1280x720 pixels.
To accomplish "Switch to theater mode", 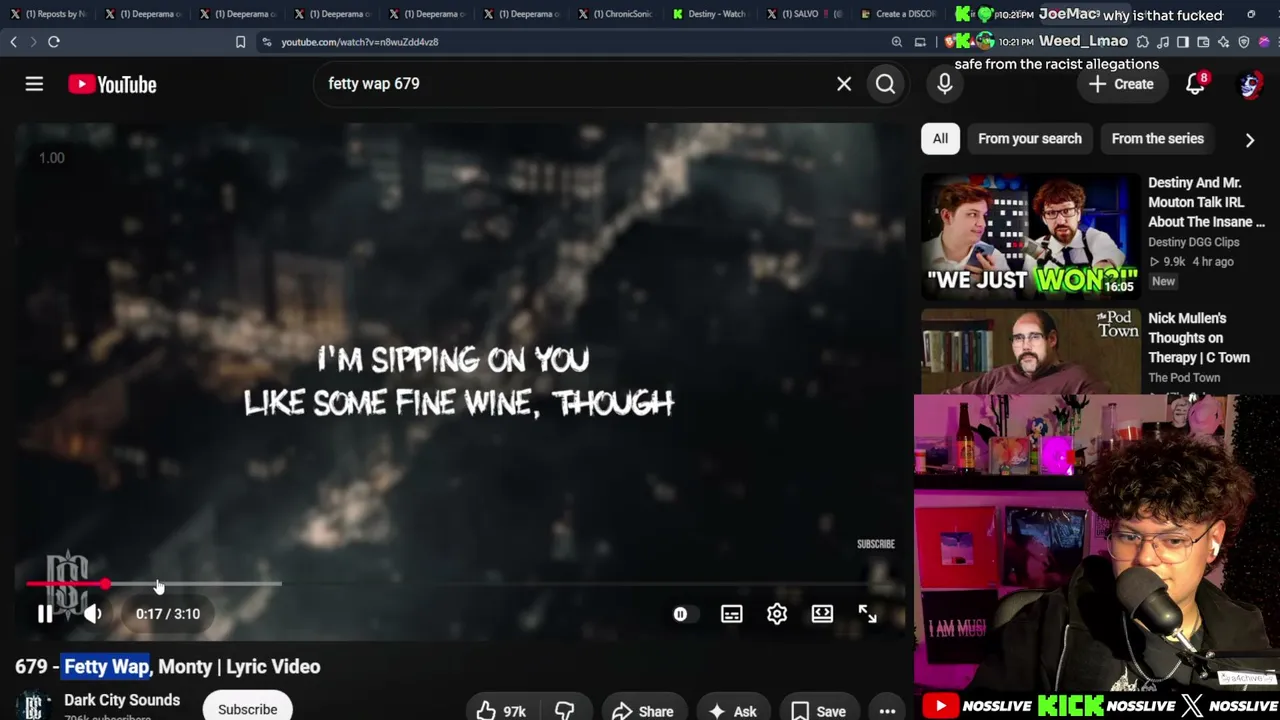I will pyautogui.click(x=822, y=614).
